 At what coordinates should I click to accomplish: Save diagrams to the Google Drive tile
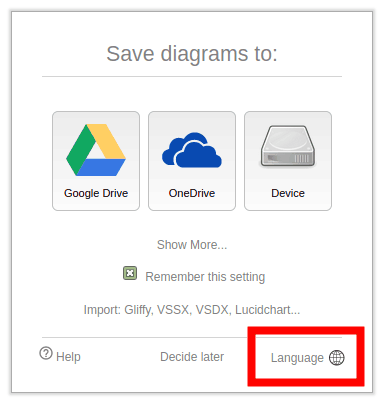[96, 161]
